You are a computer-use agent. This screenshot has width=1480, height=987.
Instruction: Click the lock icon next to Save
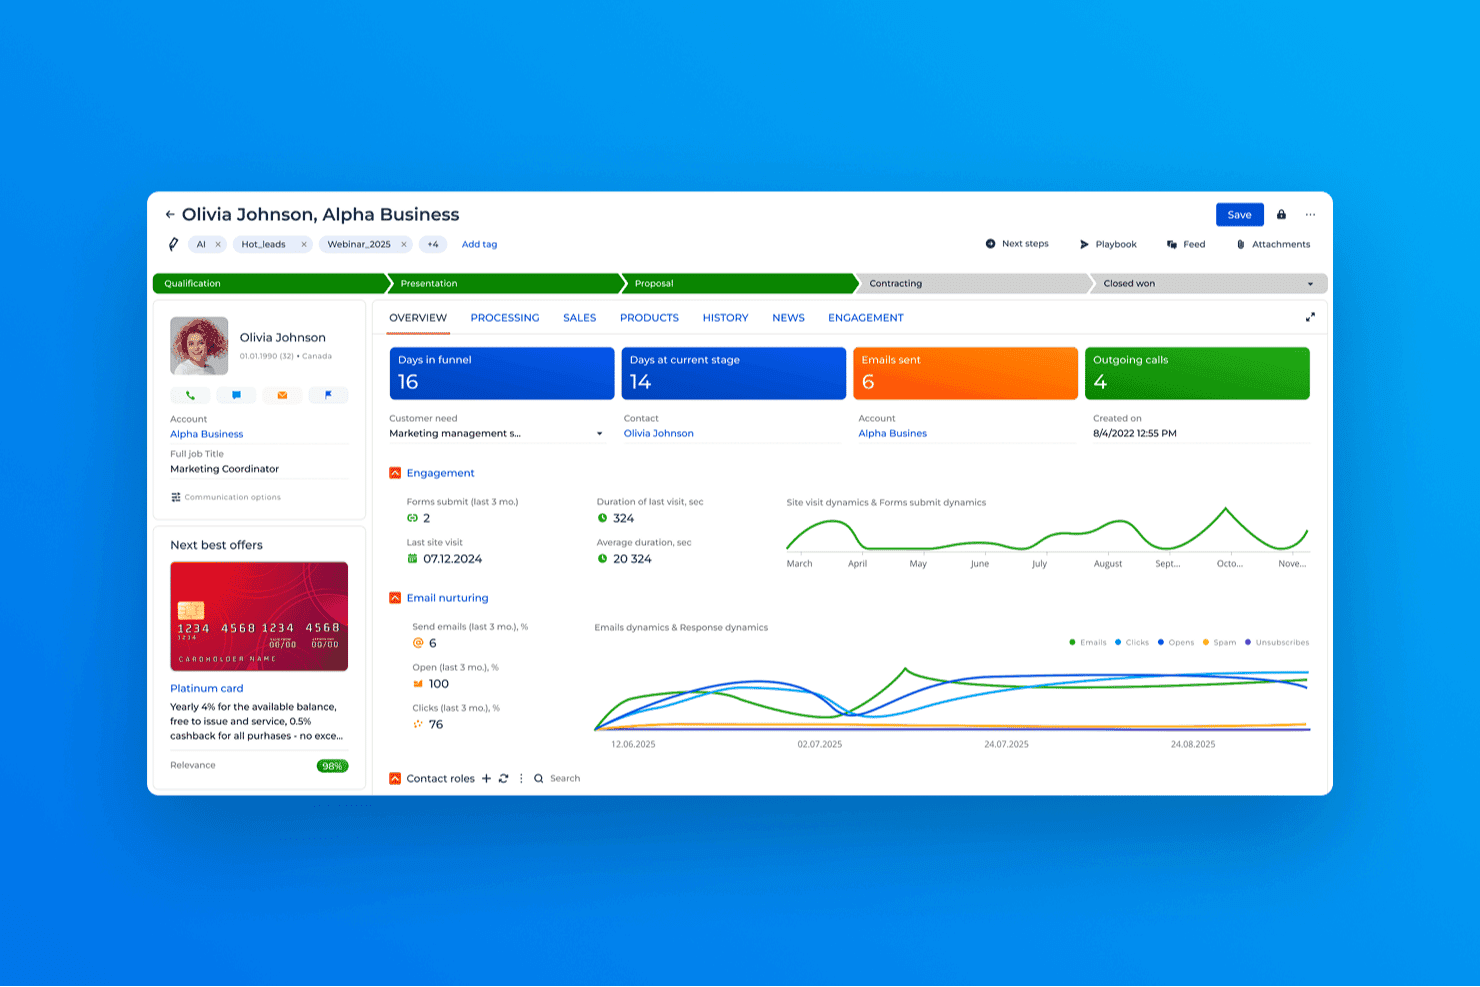1281,214
